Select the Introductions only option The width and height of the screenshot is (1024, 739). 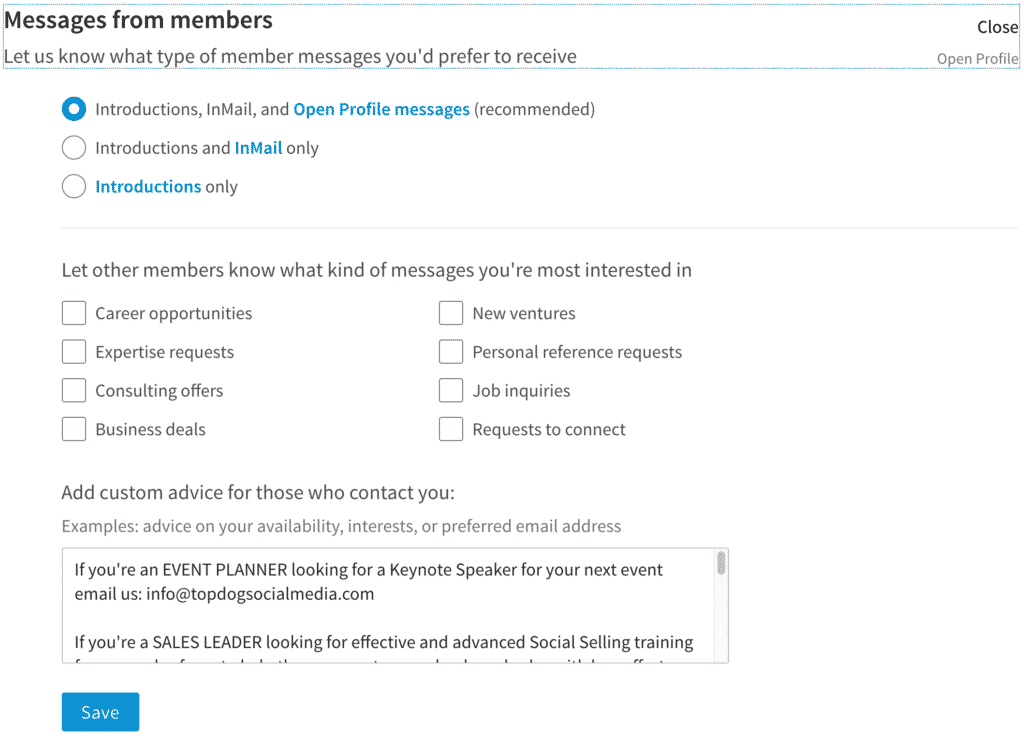73,186
